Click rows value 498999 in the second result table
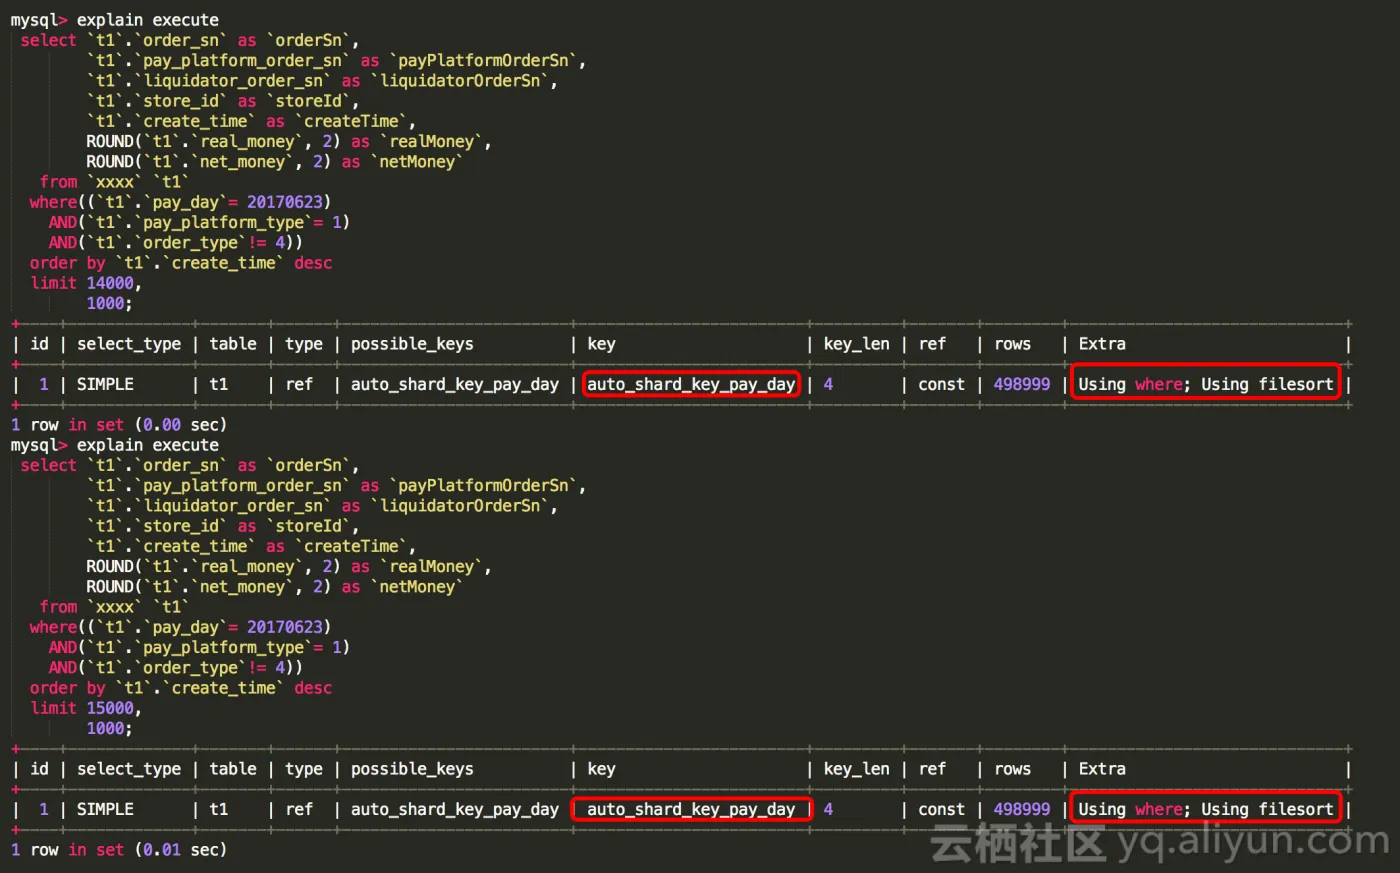 (1022, 809)
